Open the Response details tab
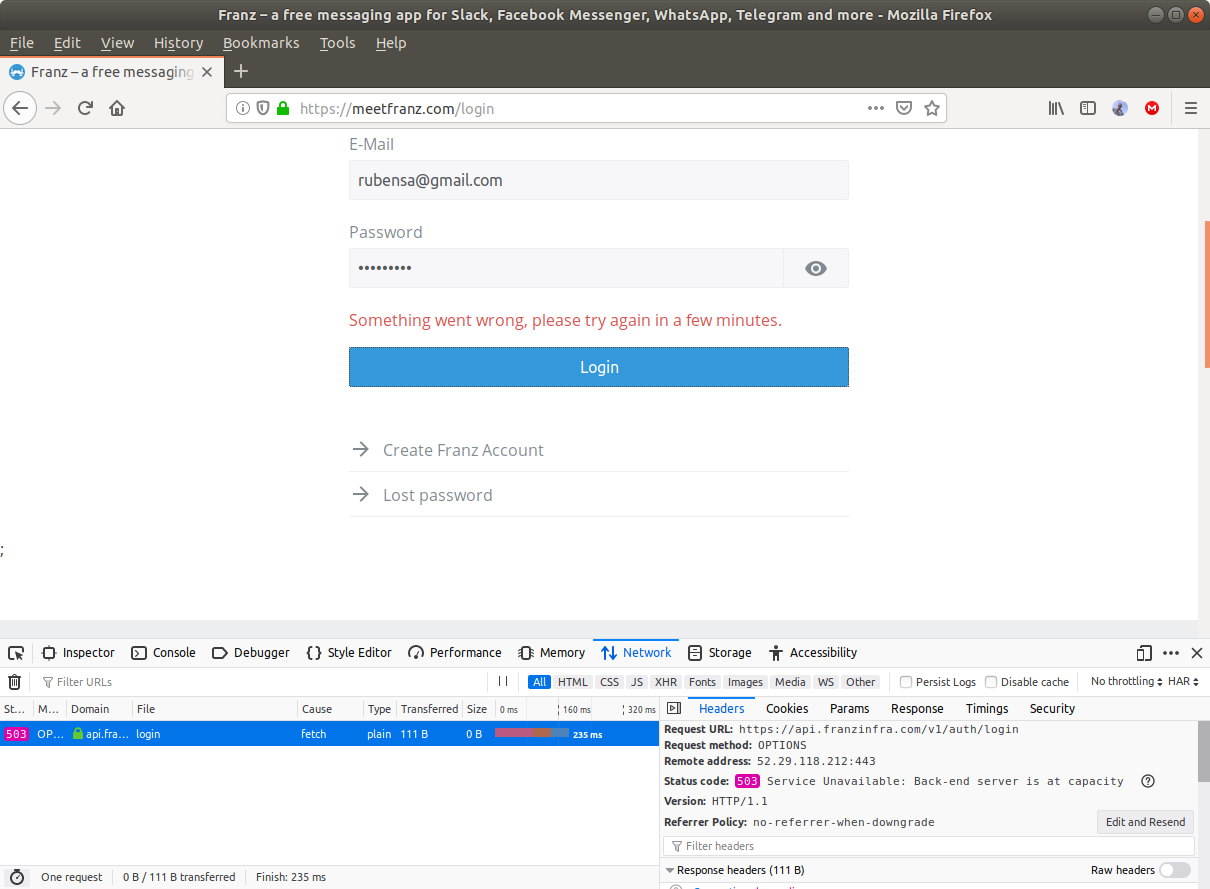The height and width of the screenshot is (889, 1210). pyautogui.click(x=917, y=708)
